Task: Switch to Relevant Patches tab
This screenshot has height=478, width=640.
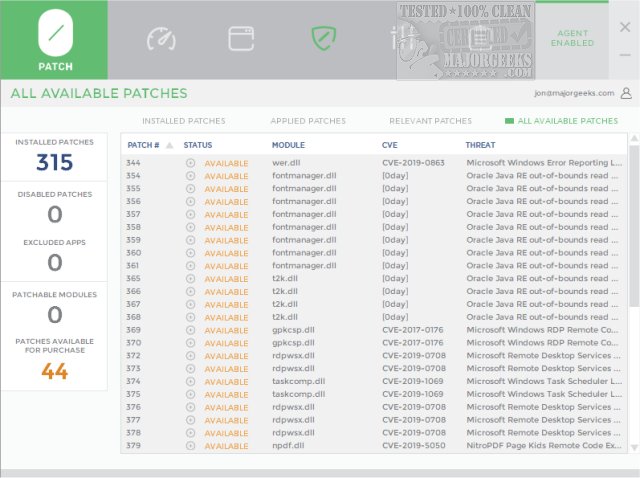Action: click(x=430, y=121)
